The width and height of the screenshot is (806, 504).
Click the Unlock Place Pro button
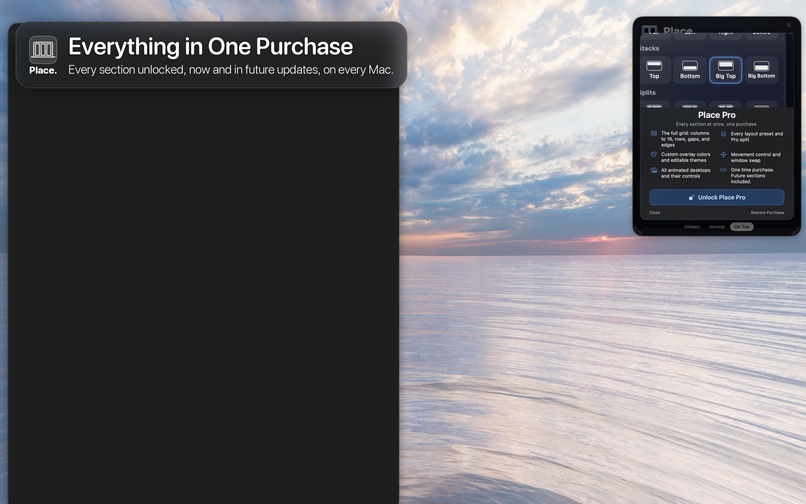click(717, 197)
